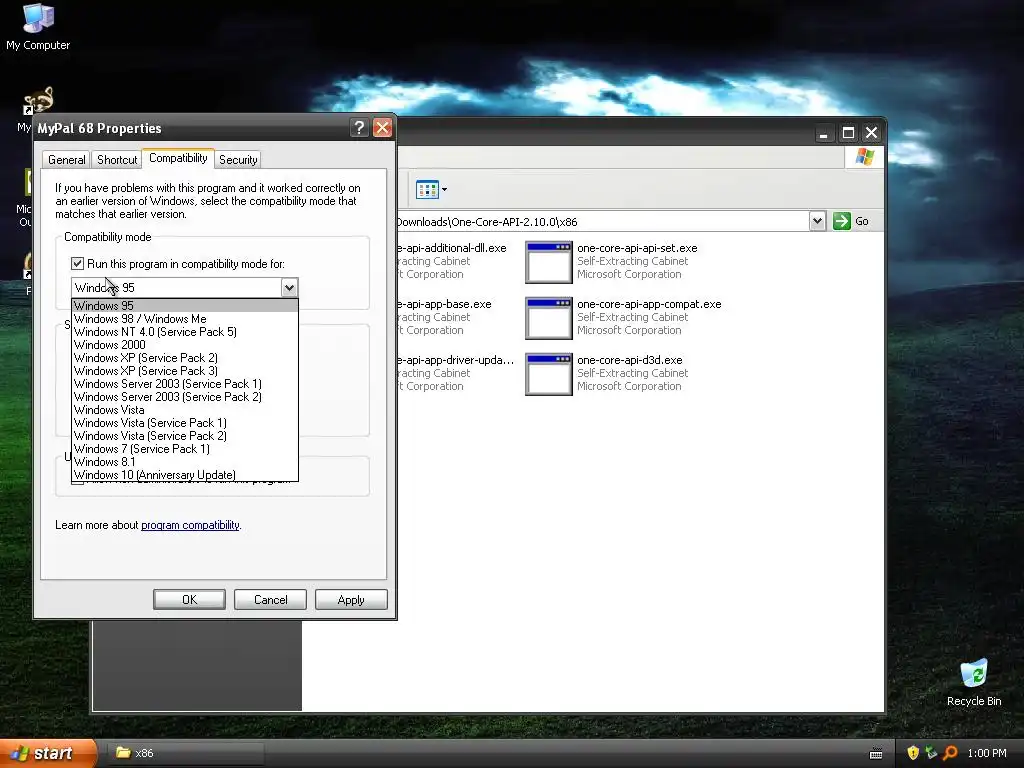Click the properties dialog help question icon
The height and width of the screenshot is (768, 1024).
359,128
